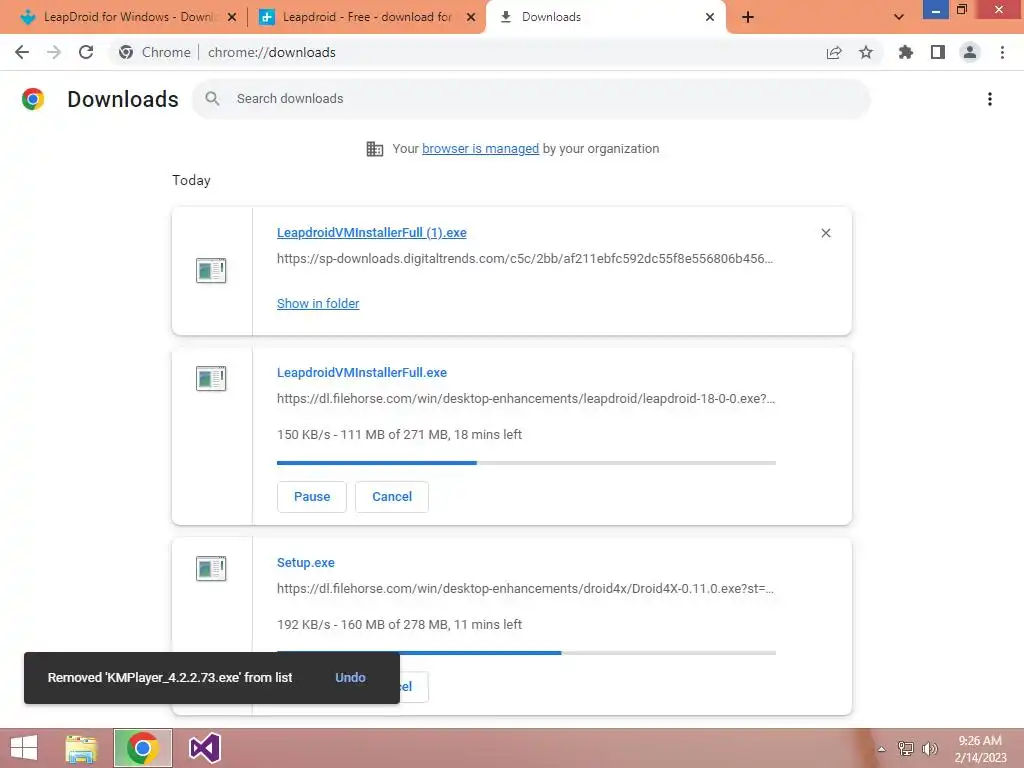1024x768 pixels.
Task: Open the browser is managed link
Action: [480, 149]
